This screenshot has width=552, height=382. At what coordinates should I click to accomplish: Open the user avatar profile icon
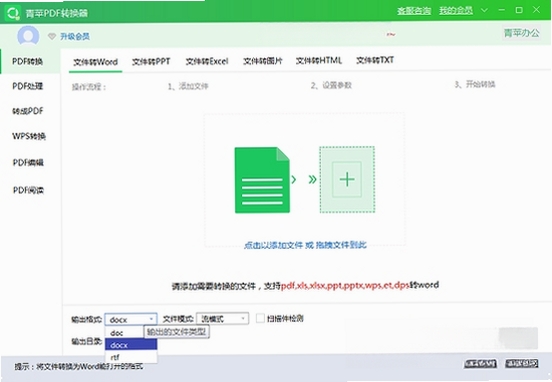pos(28,35)
